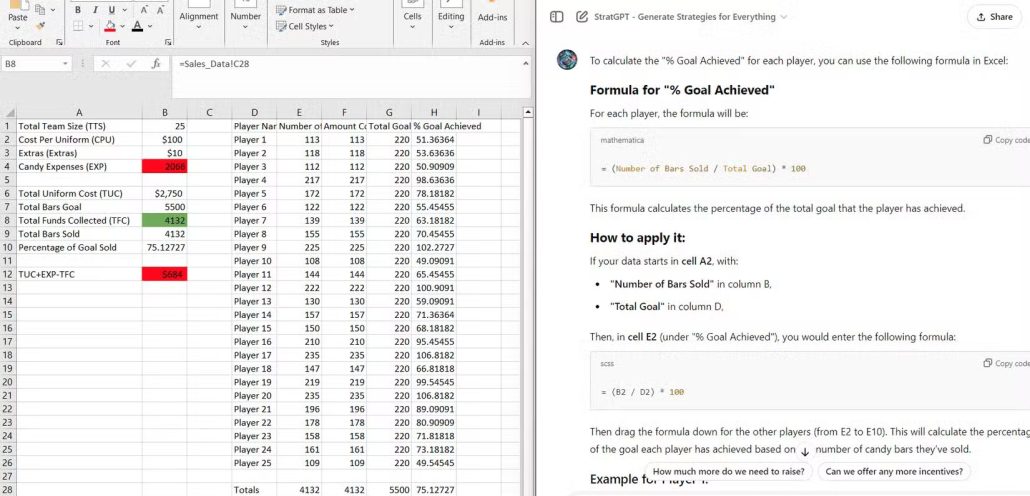Open the Paste options dropdown arrow
The width and height of the screenshot is (1030, 496).
(x=18, y=29)
